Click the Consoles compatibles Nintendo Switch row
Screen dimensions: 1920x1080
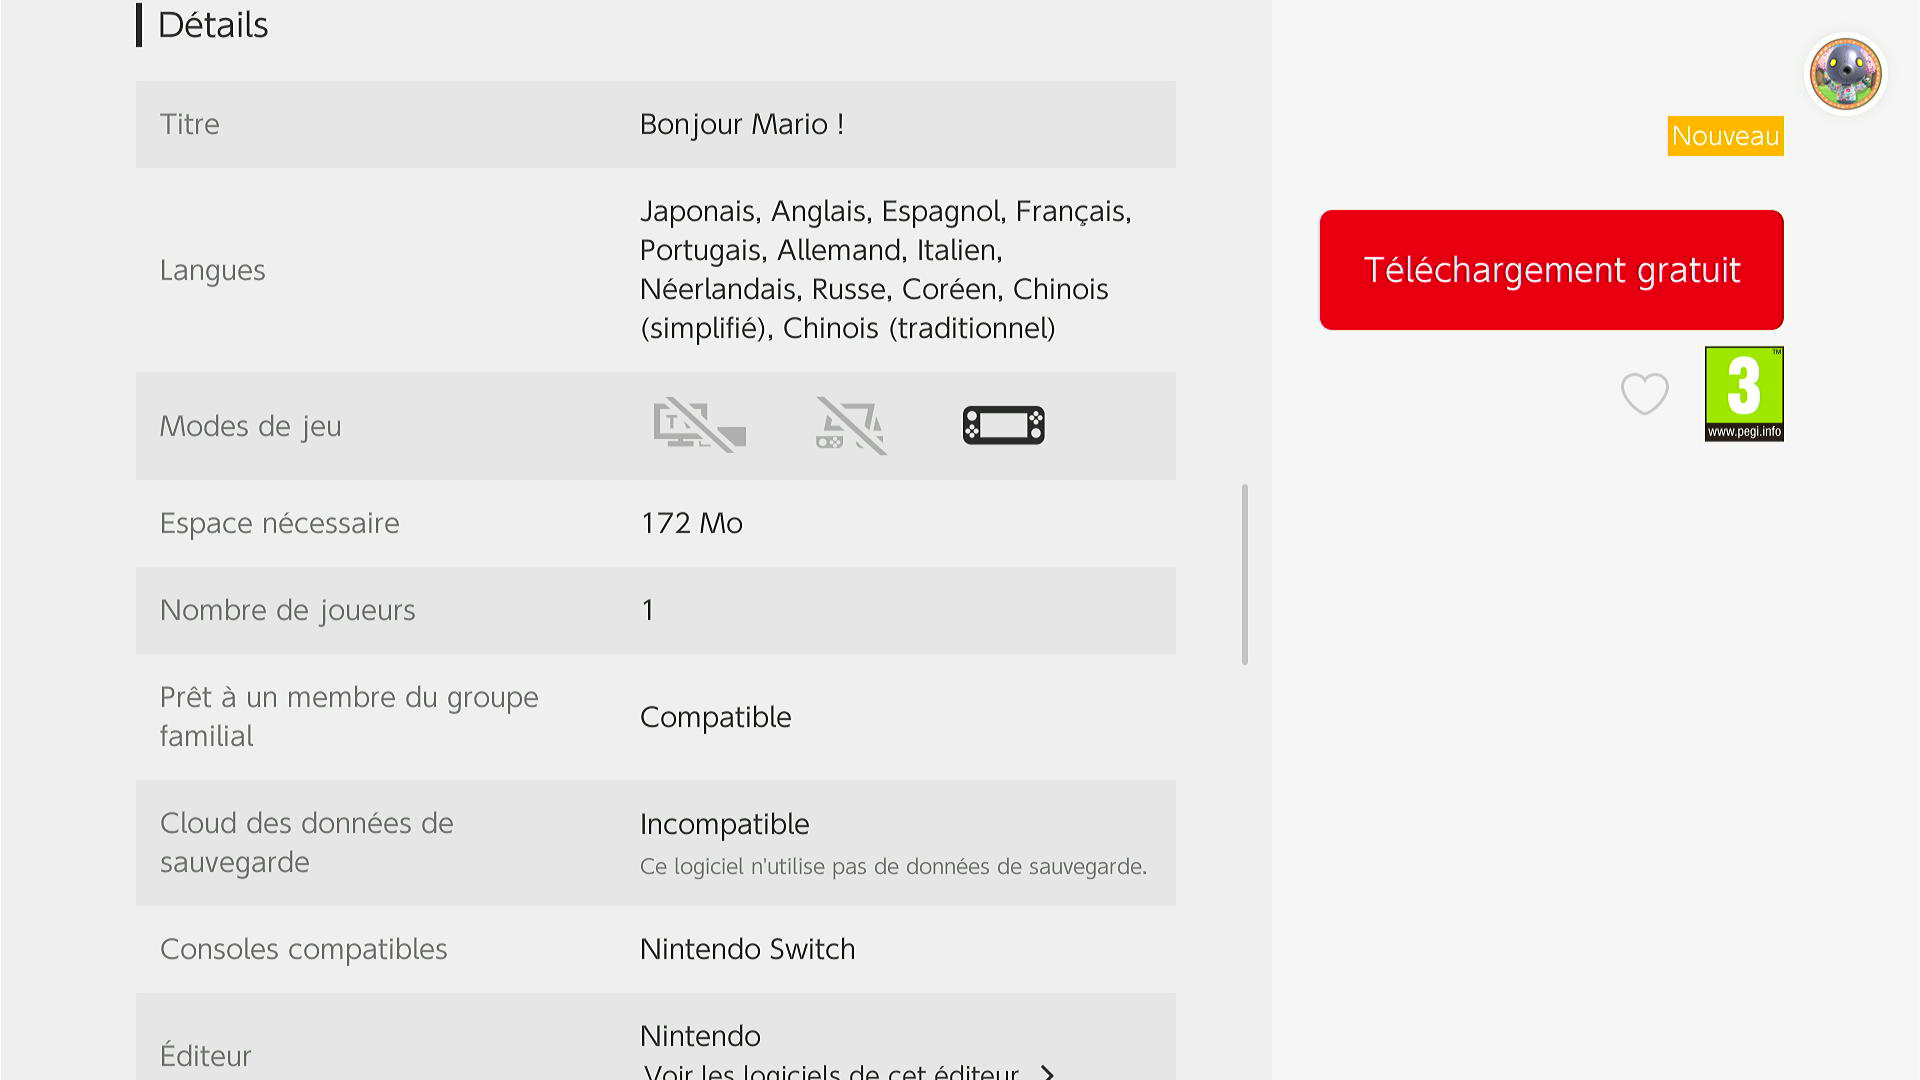coord(655,949)
